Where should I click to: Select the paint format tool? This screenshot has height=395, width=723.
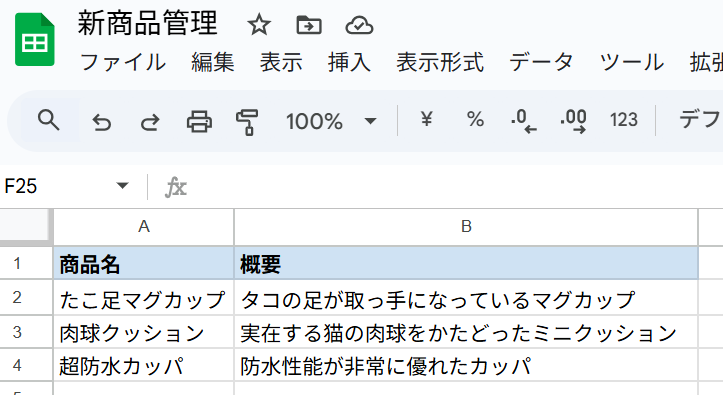click(x=247, y=122)
